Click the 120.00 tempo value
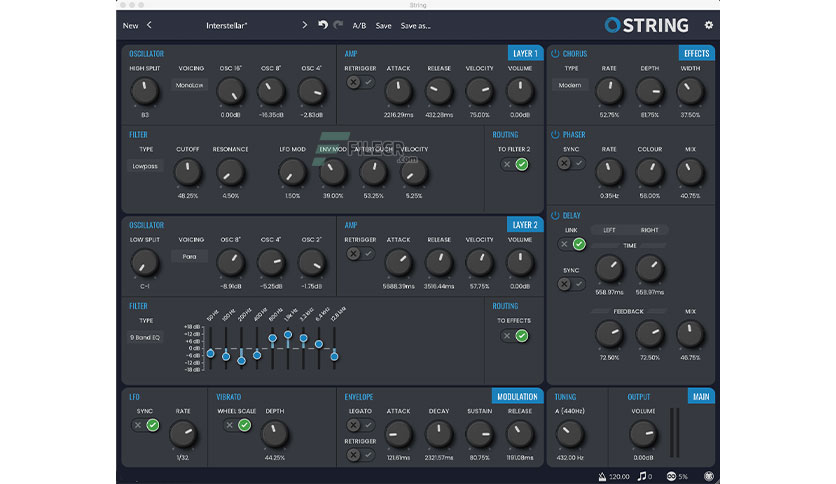Viewport: 836px width, 484px height. tap(619, 477)
